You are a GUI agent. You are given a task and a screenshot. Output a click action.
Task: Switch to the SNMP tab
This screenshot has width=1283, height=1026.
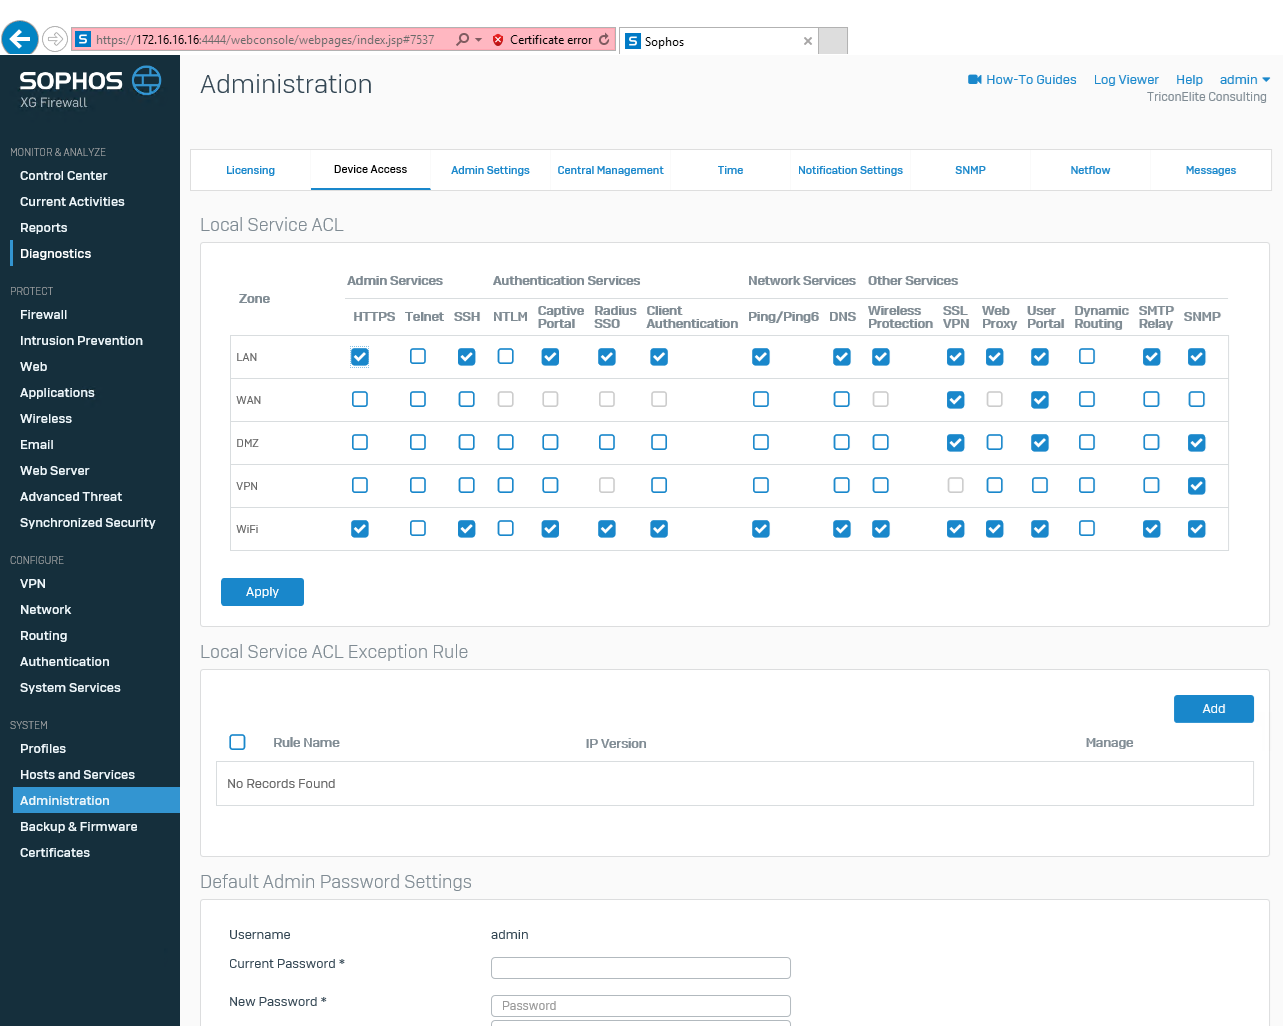pos(970,170)
